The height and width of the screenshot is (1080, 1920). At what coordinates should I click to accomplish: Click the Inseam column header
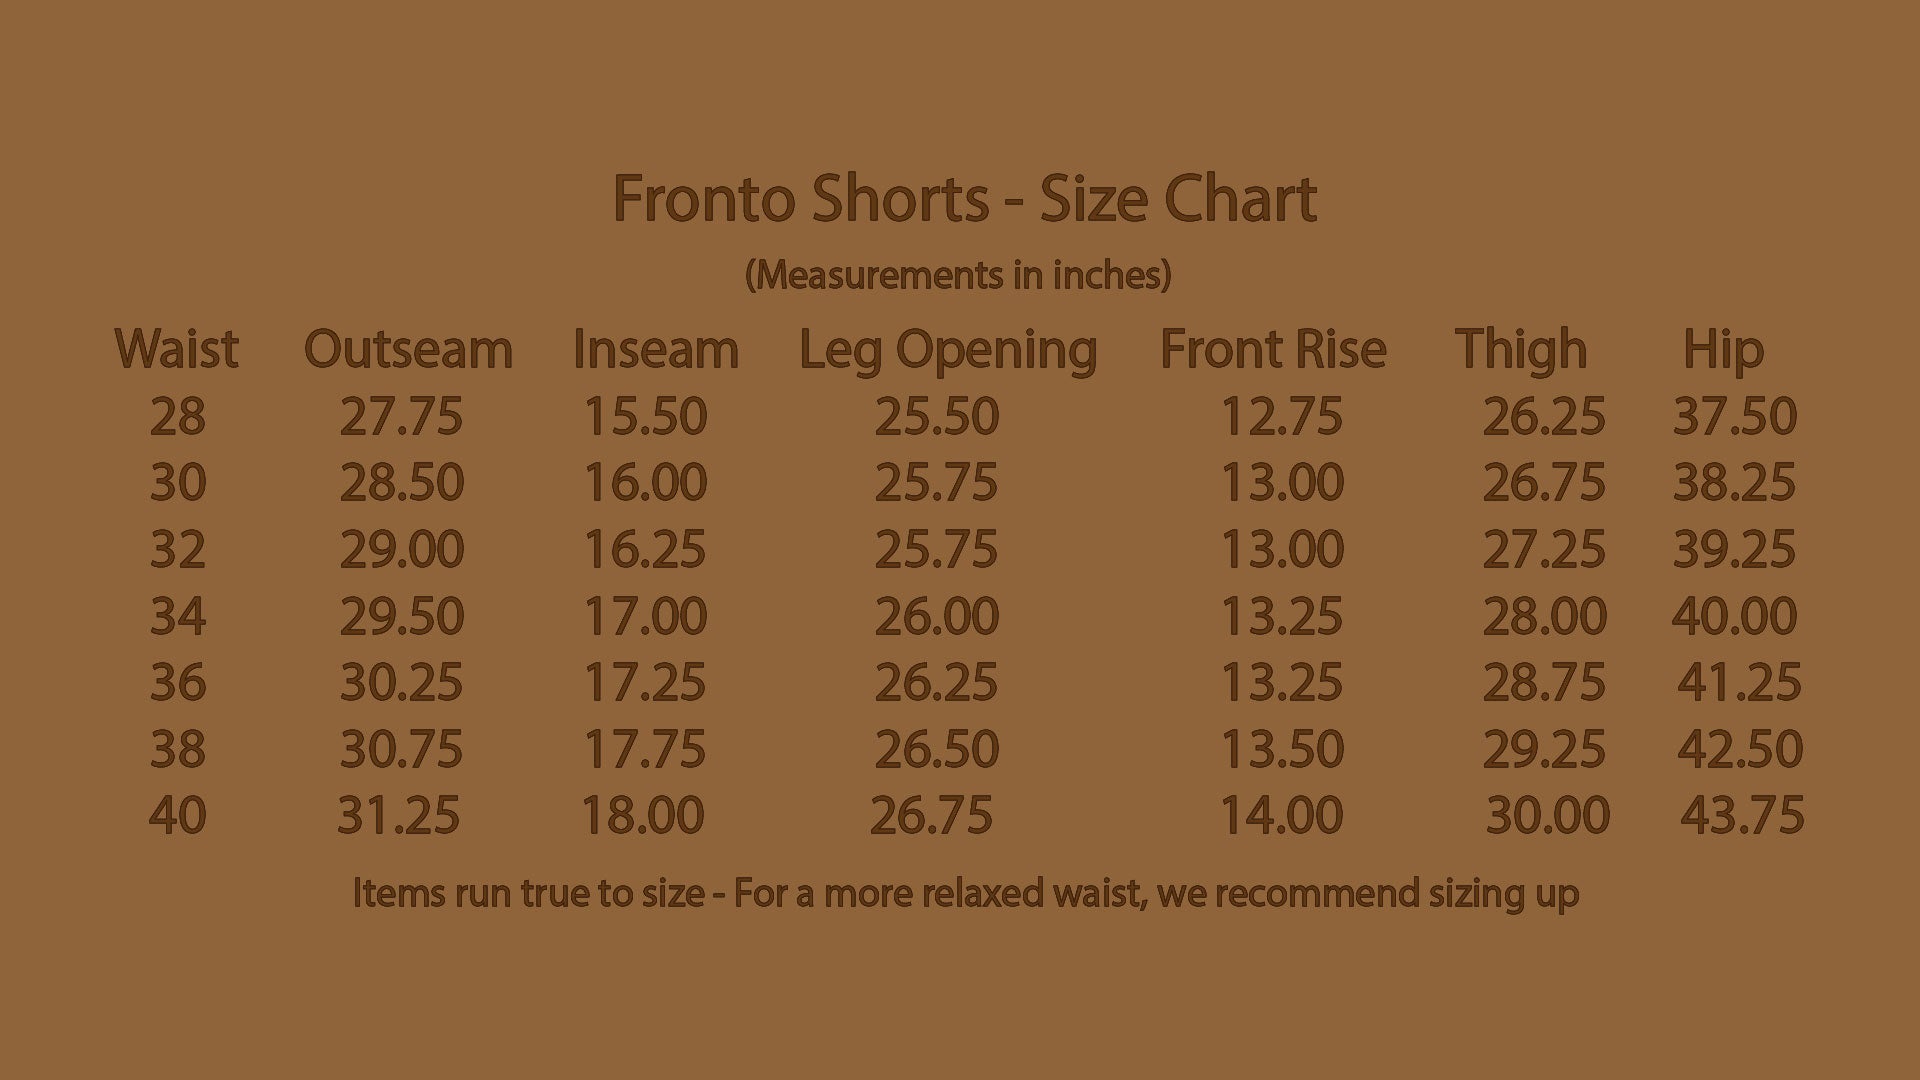coord(655,349)
